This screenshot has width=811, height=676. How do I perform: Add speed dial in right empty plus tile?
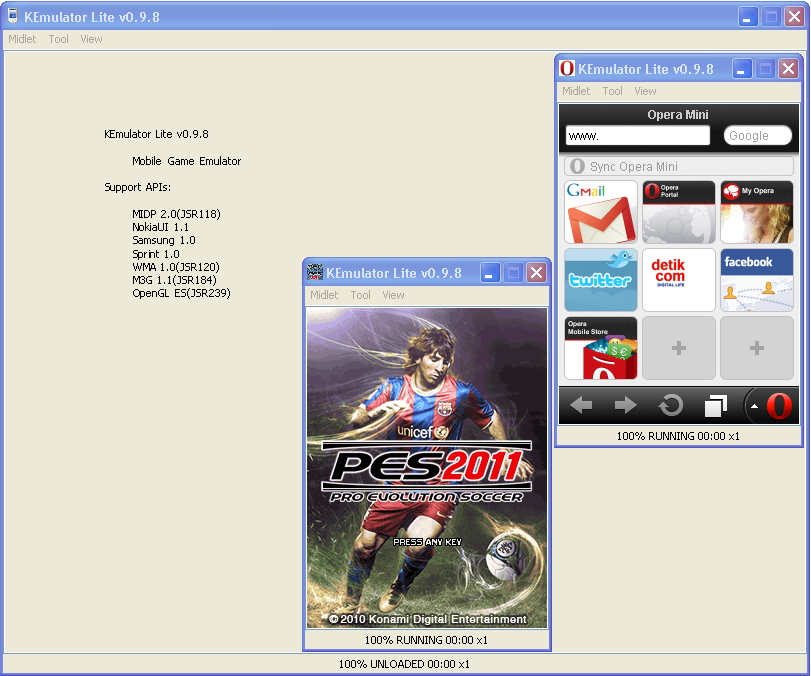(757, 348)
